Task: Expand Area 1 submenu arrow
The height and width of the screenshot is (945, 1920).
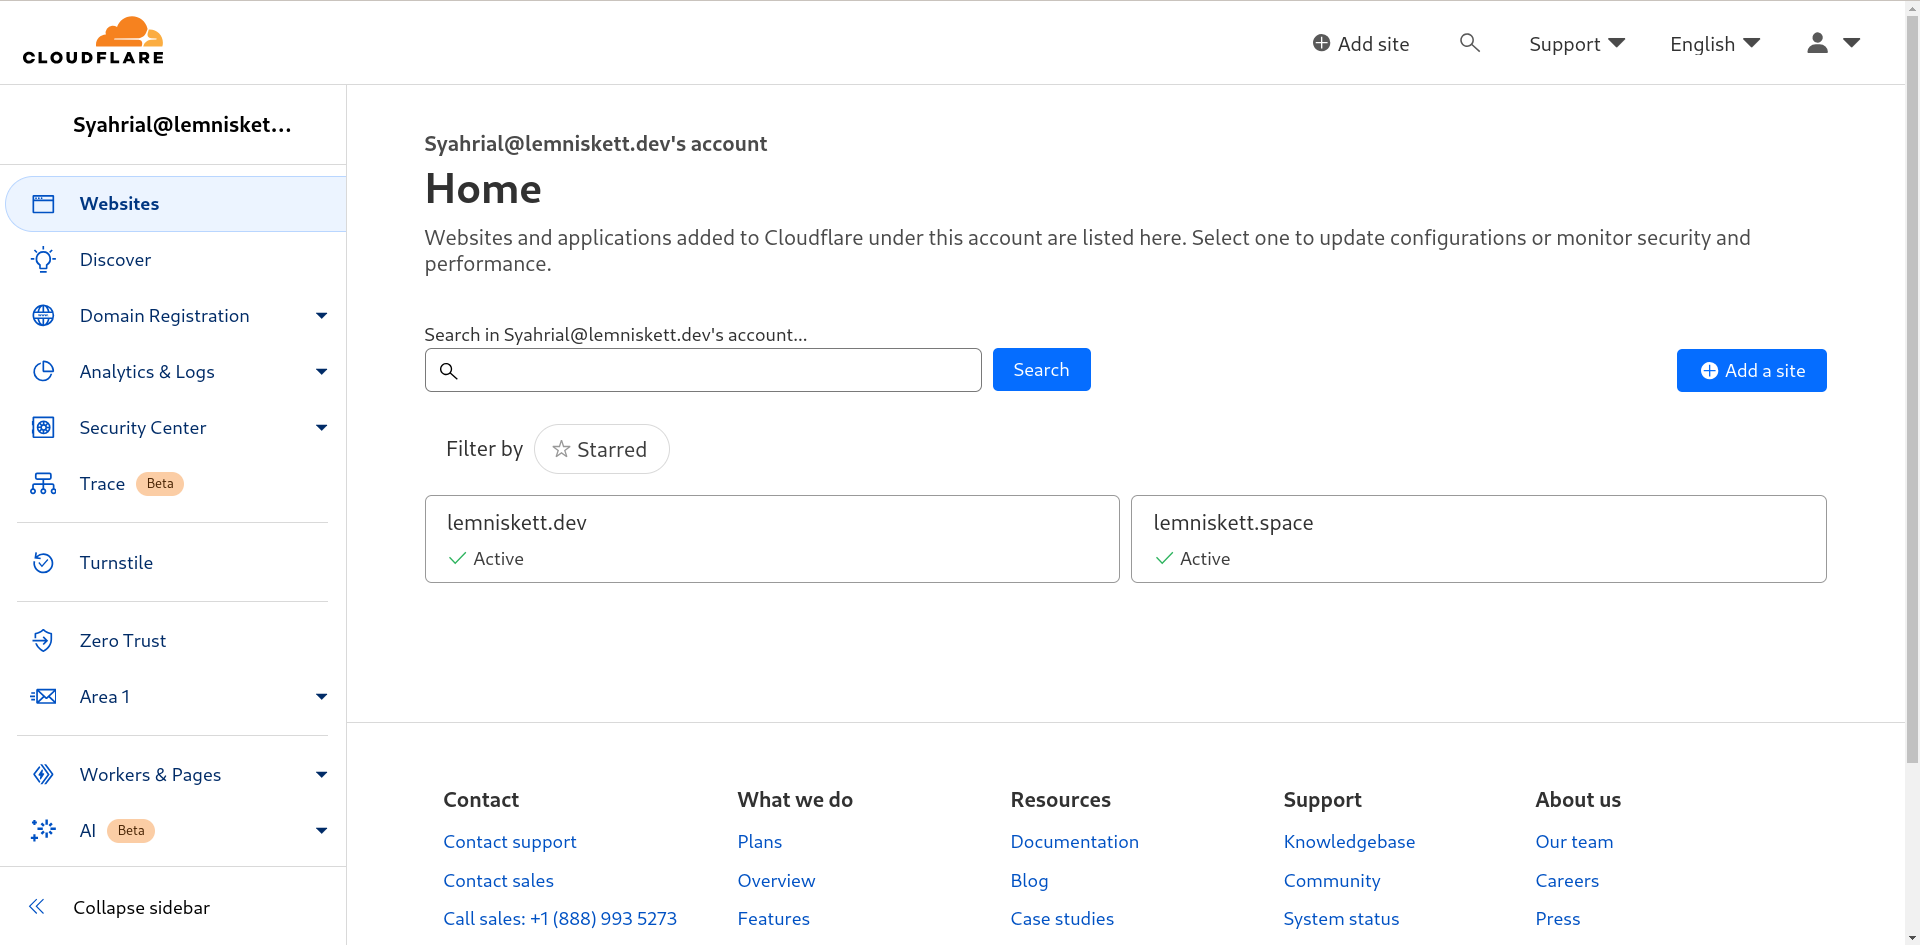Action: (321, 697)
